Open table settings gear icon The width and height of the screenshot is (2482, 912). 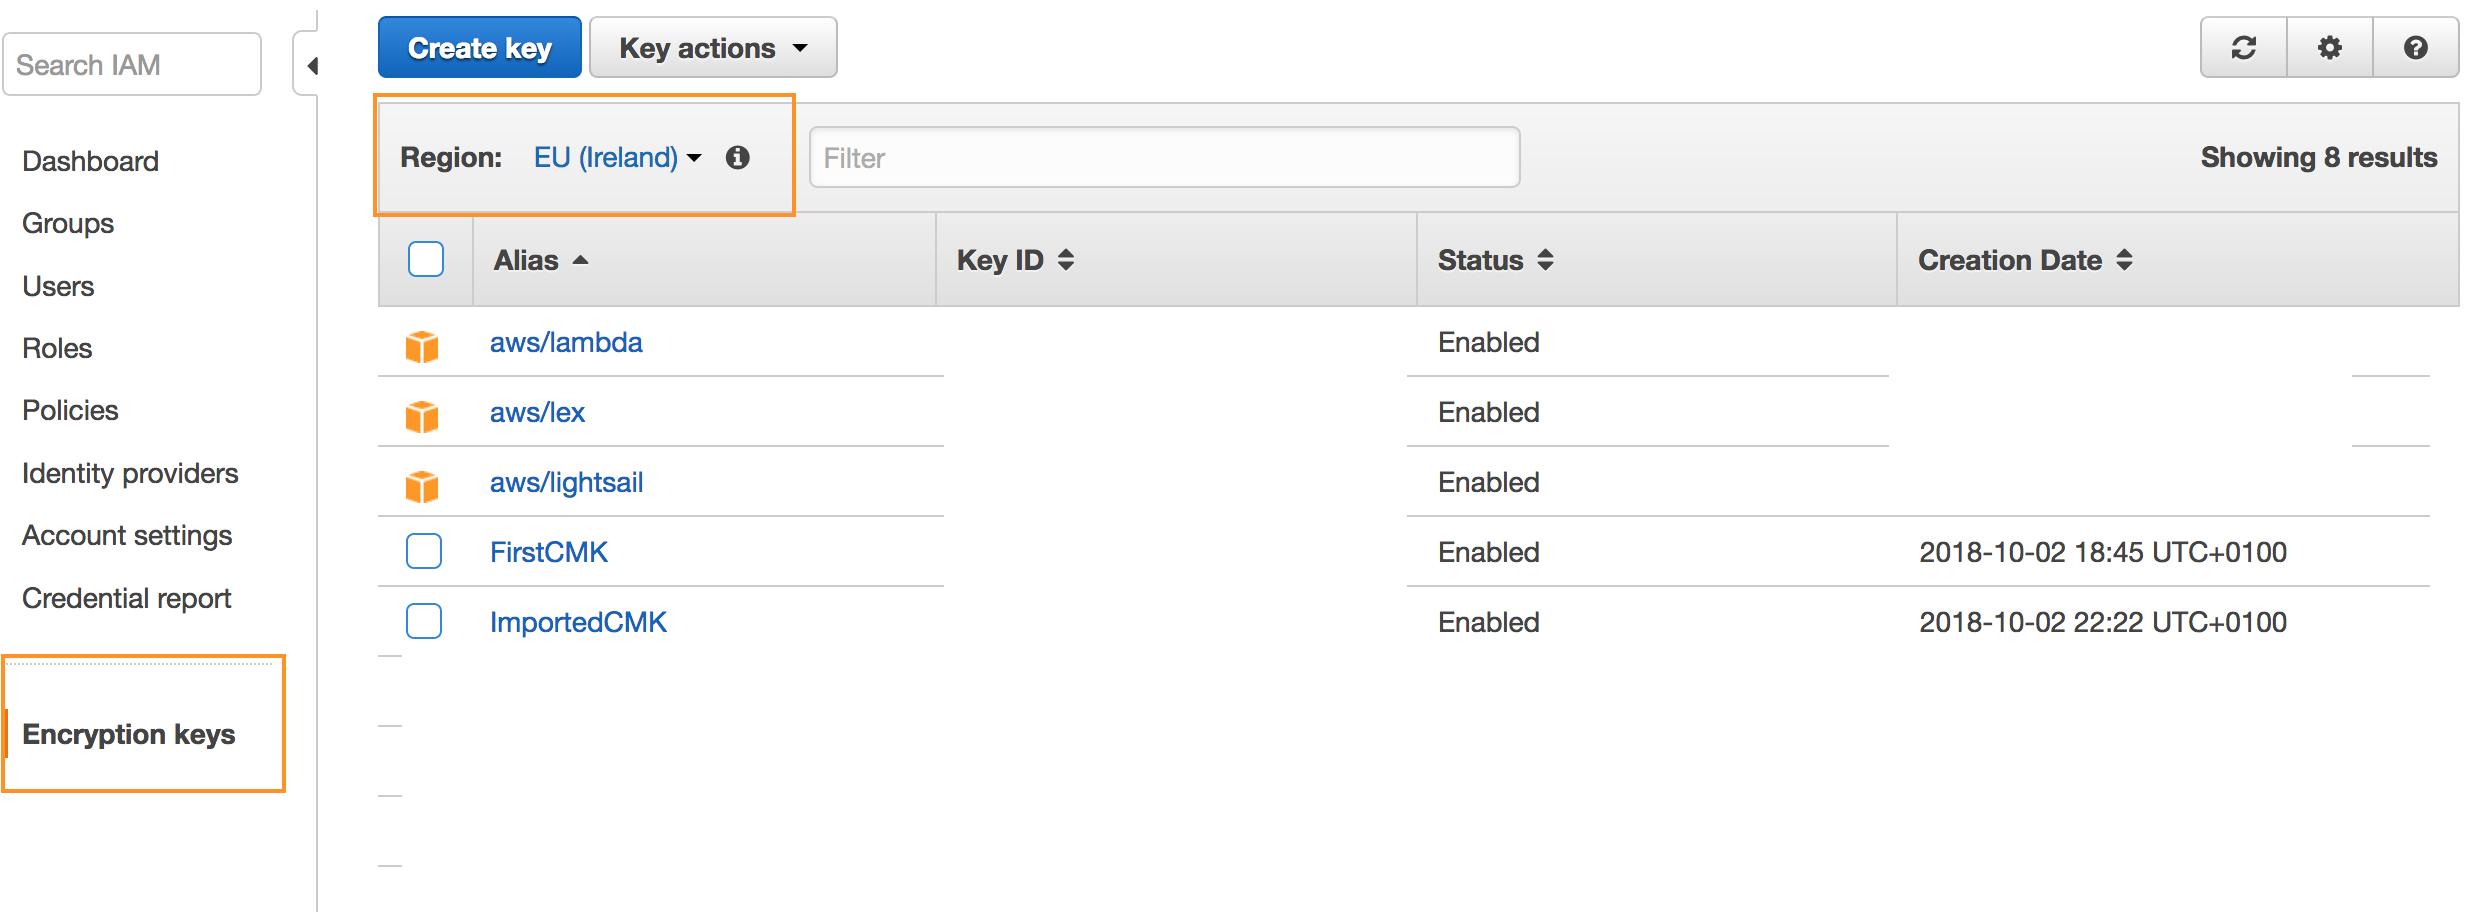2330,48
